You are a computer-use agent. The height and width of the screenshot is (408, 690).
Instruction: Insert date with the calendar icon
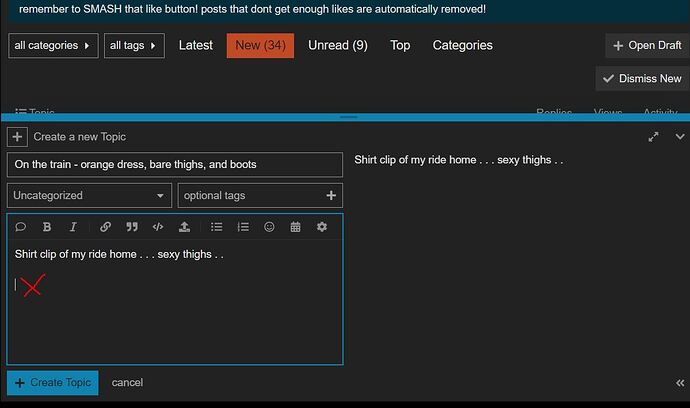pos(295,227)
